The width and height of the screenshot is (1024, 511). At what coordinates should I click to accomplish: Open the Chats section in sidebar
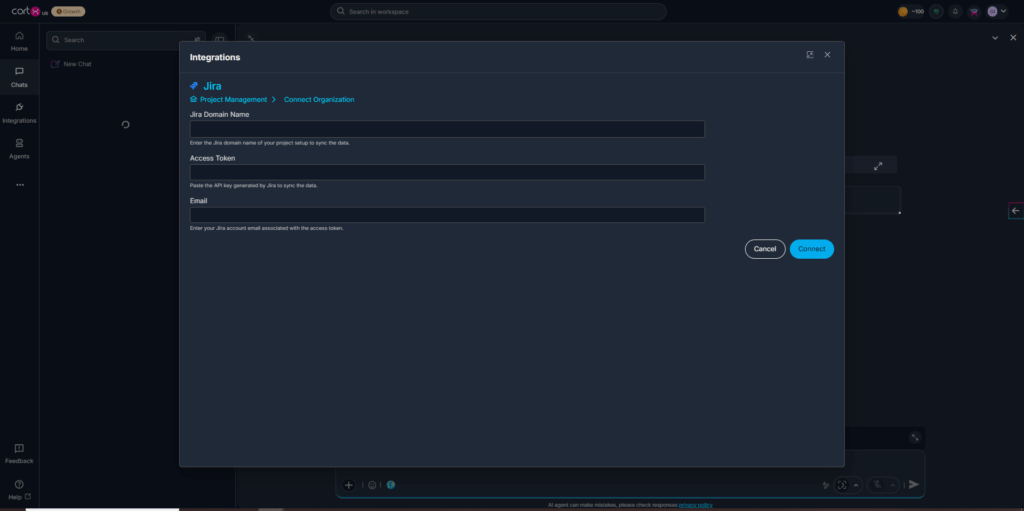point(19,77)
